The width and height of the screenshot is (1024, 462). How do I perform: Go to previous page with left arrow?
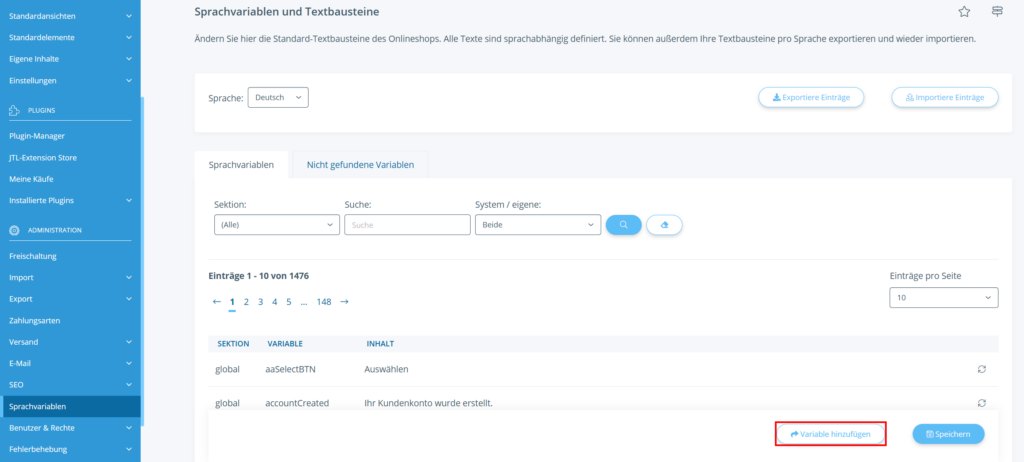click(217, 301)
